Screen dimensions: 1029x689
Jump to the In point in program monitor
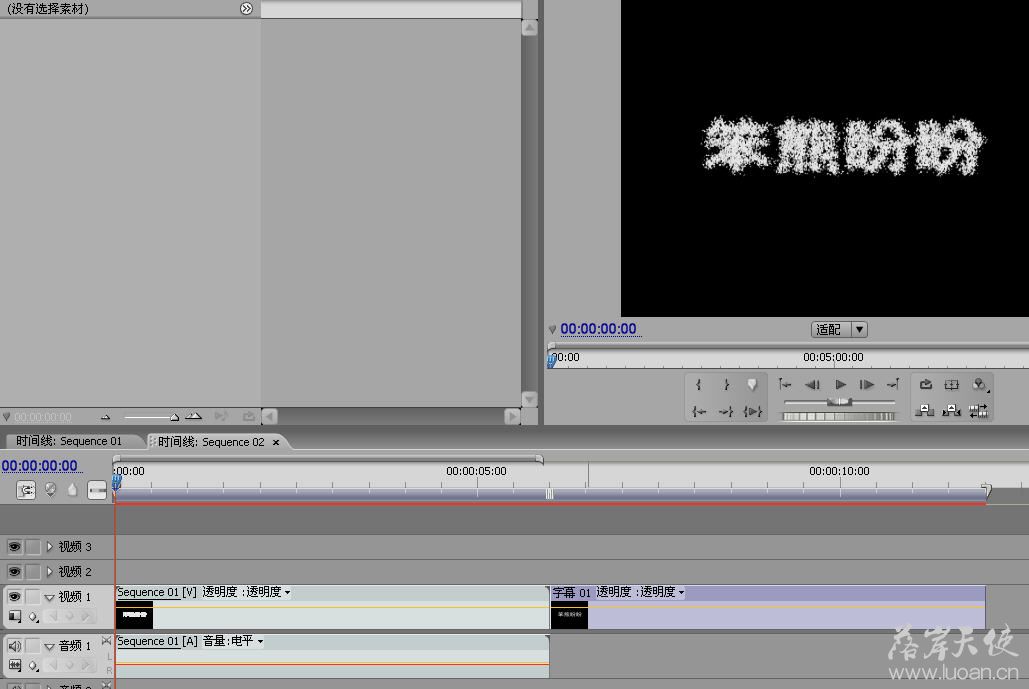(699, 411)
